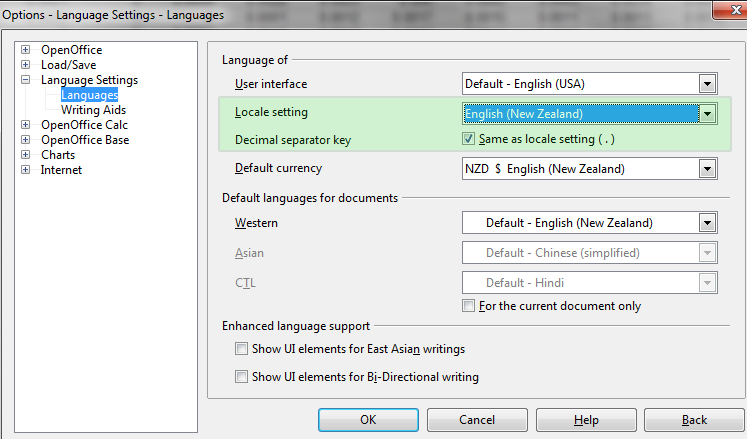Enable For the current document only

pos(468,306)
